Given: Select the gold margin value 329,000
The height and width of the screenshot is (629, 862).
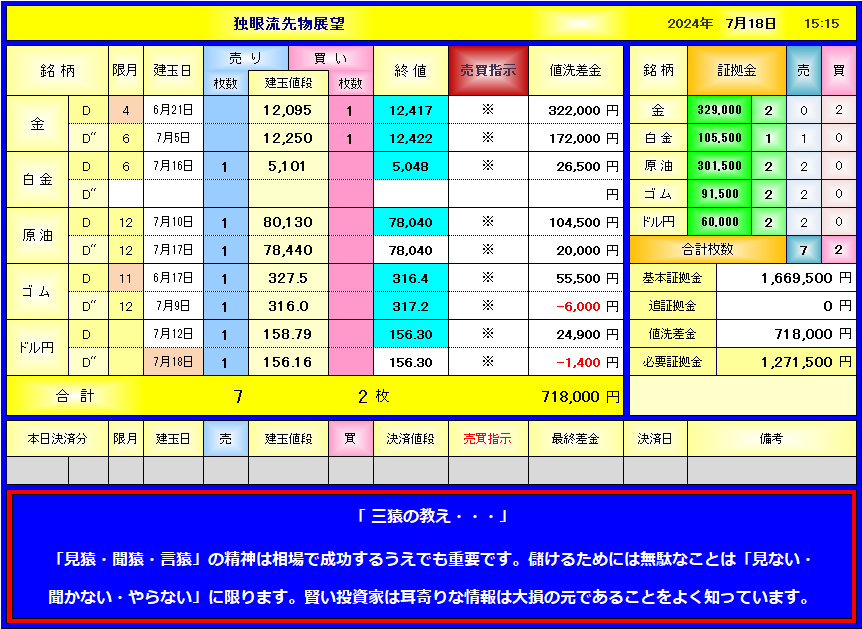Looking at the screenshot, I should pyautogui.click(x=719, y=110).
